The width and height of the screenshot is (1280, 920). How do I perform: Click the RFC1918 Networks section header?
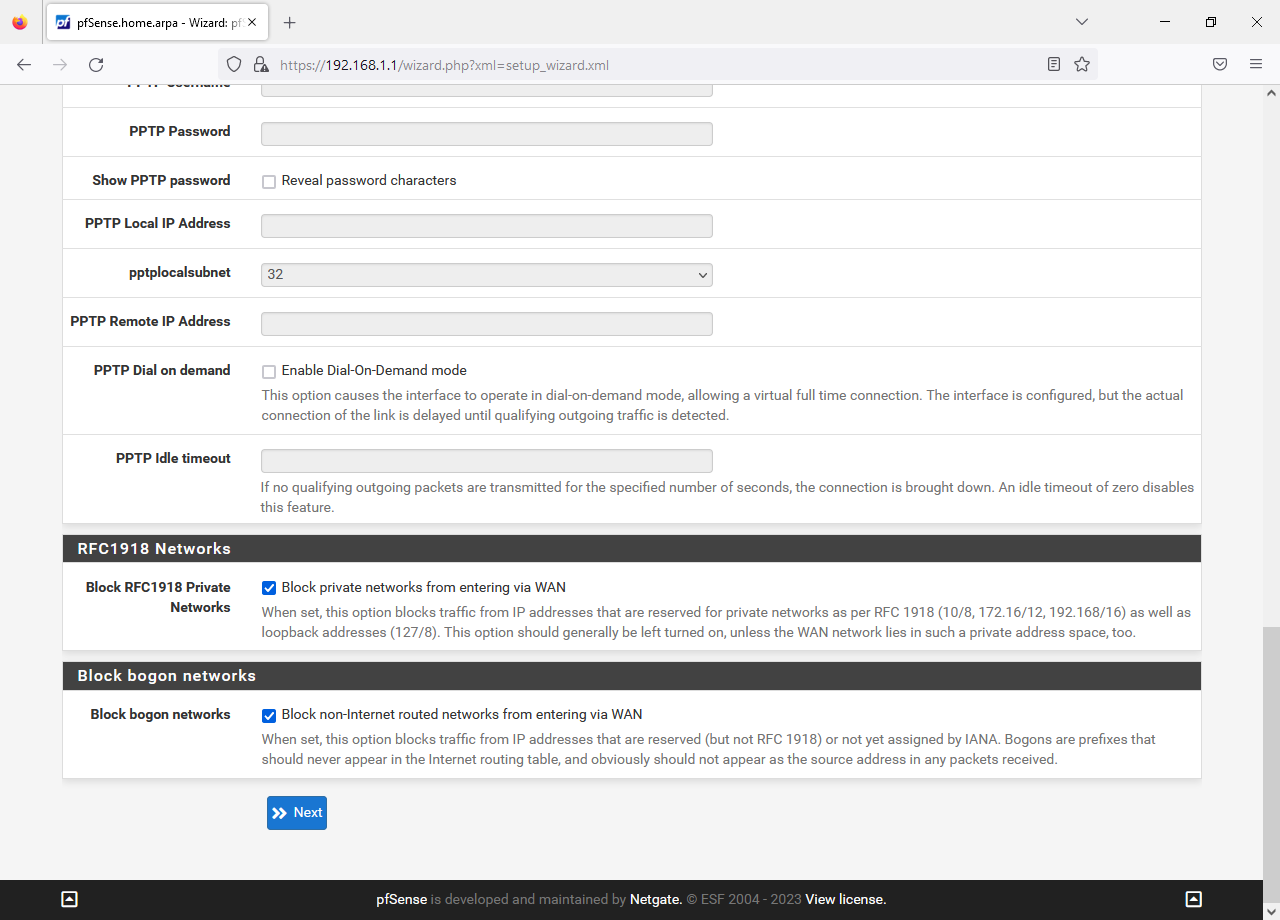(632, 549)
